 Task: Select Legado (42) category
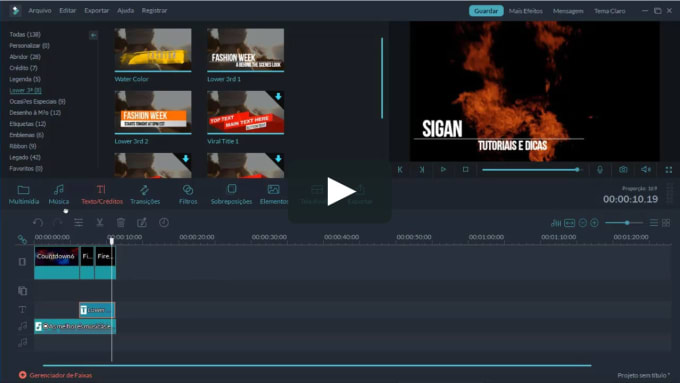[x=25, y=157]
